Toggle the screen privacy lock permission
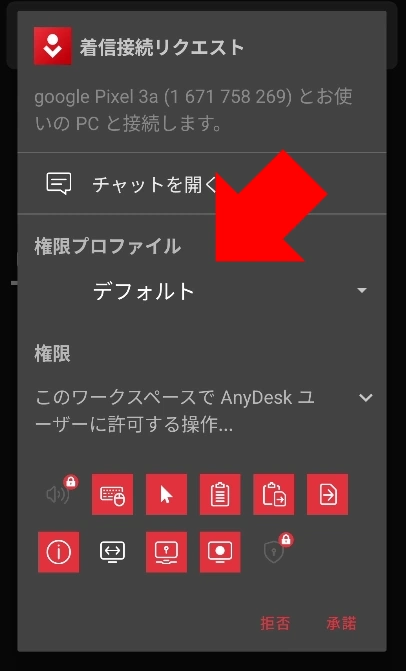Screen dimensions: 406x671 (x=166, y=552)
